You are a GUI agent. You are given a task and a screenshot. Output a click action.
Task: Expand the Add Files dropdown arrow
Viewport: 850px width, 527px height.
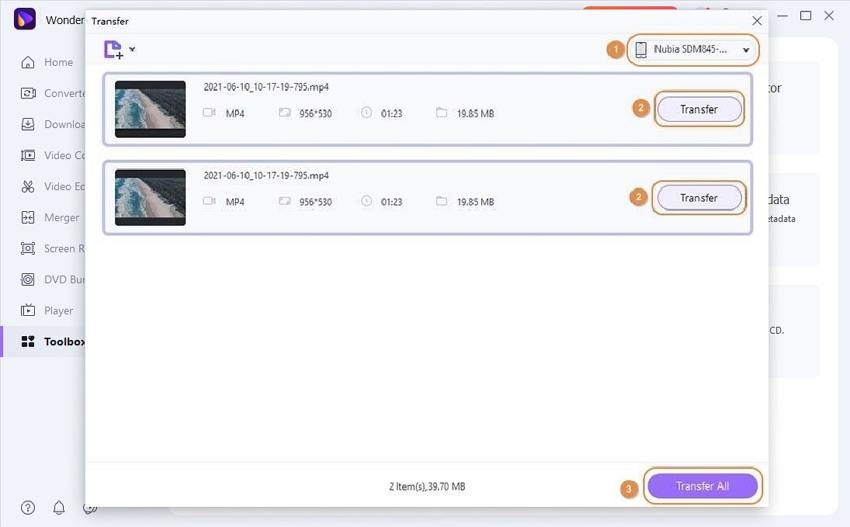pos(132,49)
